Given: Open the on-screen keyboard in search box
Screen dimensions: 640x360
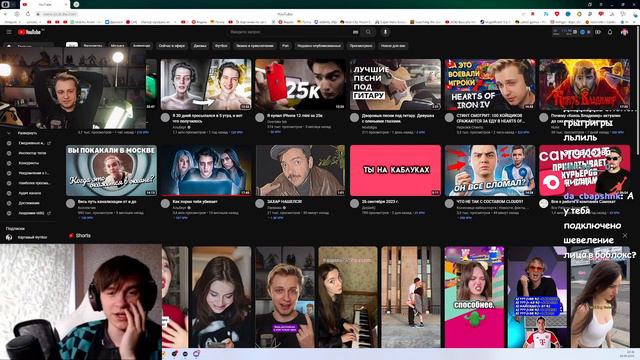Looking at the screenshot, I should point(356,32).
